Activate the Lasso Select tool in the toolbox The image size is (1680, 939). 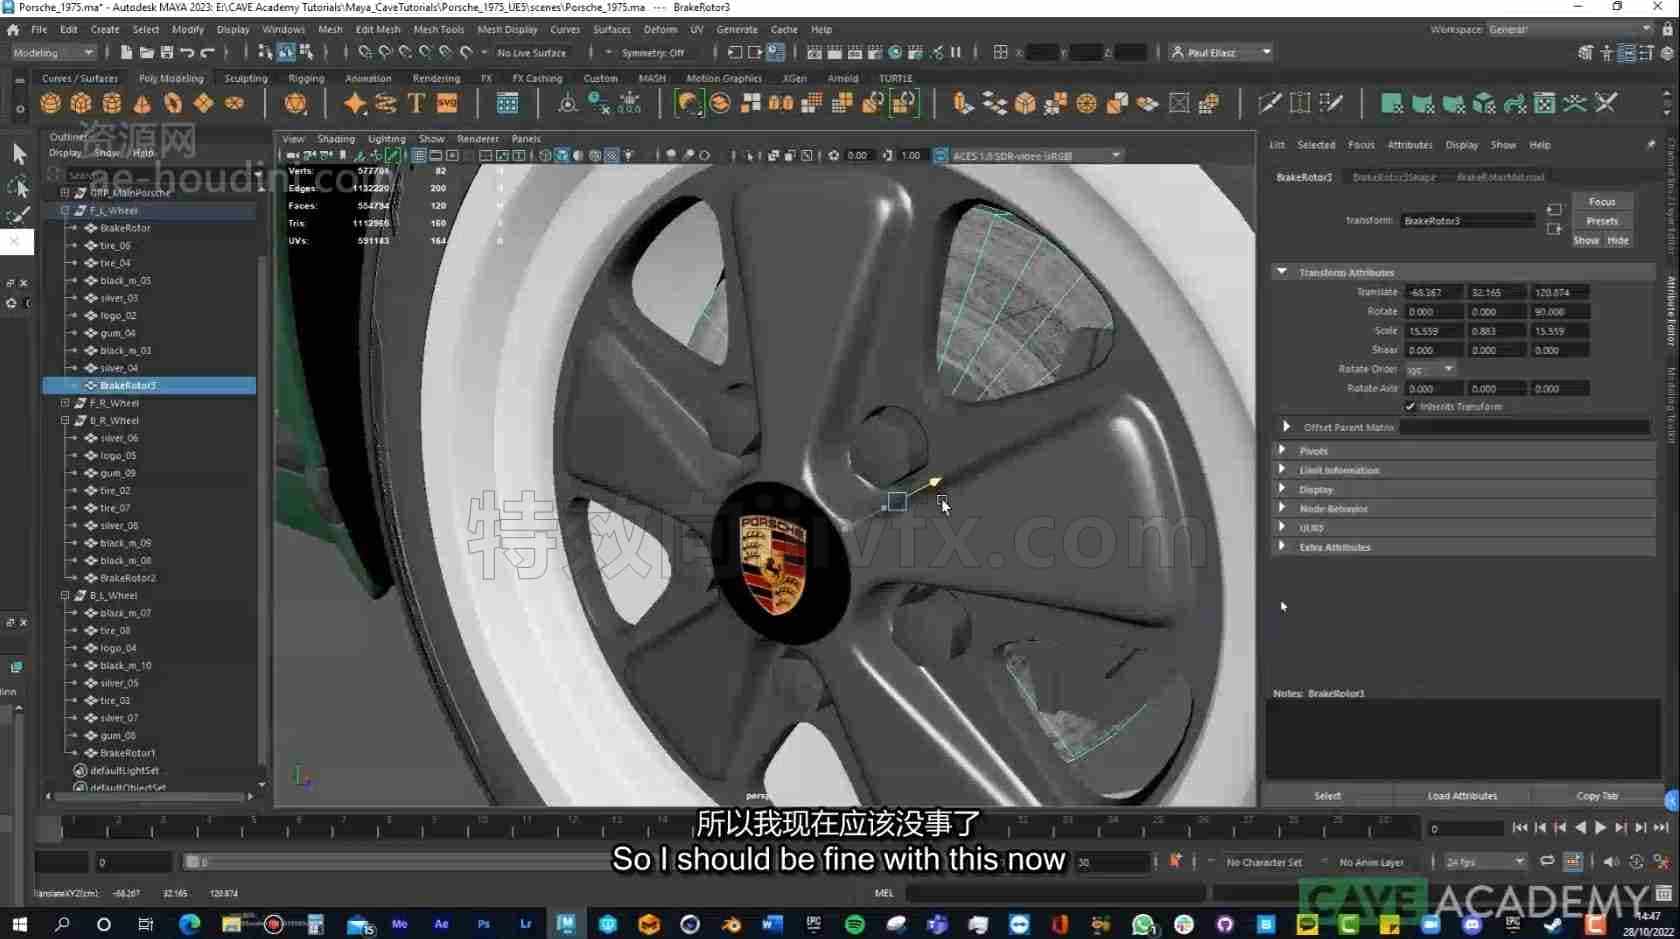19,186
